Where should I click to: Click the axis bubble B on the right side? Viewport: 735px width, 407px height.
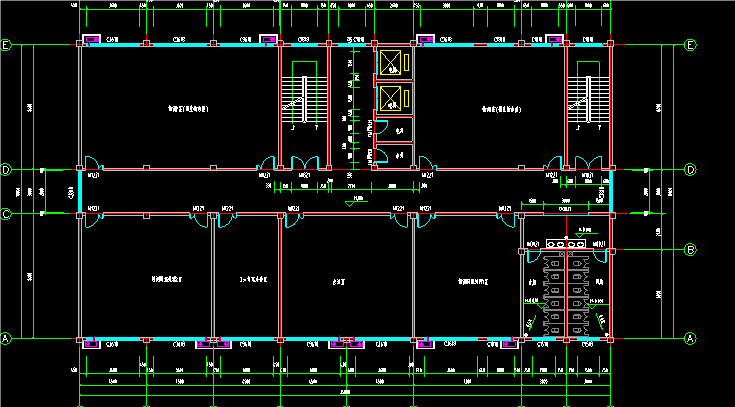click(x=690, y=249)
